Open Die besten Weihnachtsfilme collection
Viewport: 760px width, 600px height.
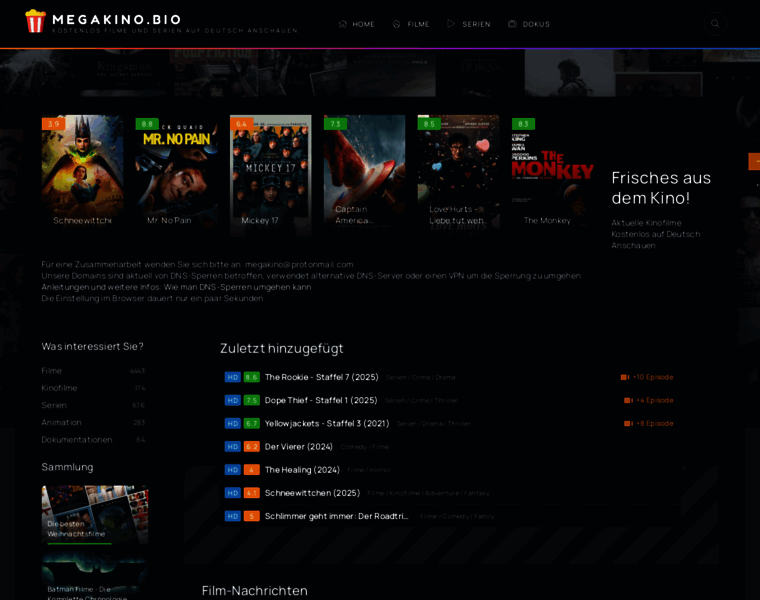(95, 515)
